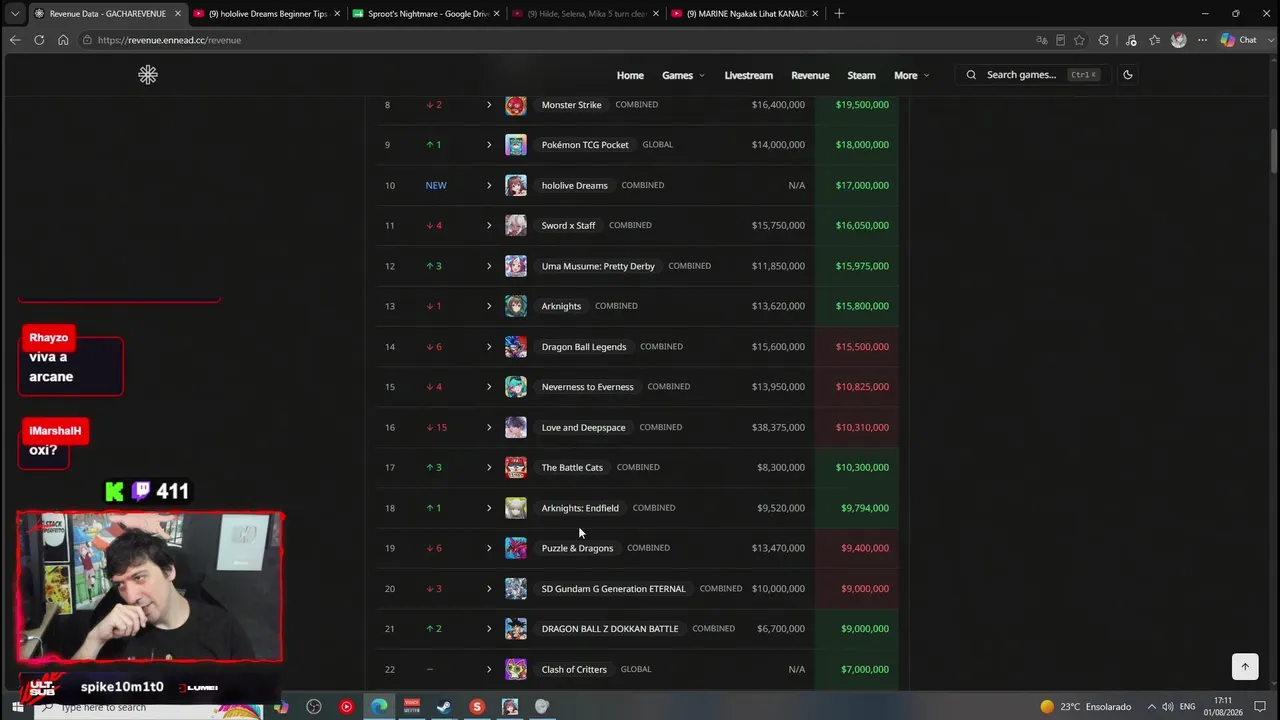Click the back-to-top arrow button
Image resolution: width=1280 pixels, height=720 pixels.
coord(1245,666)
